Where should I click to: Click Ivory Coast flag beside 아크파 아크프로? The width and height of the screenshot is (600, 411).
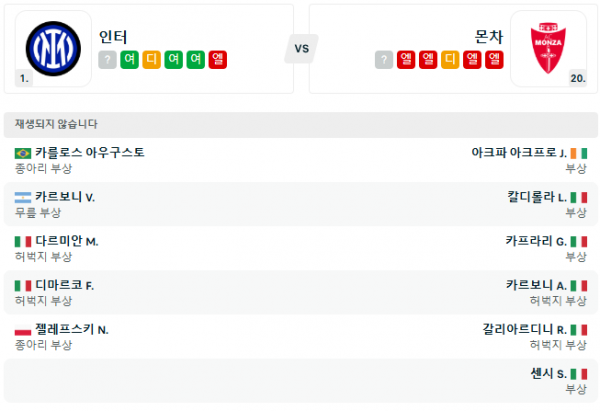(x=579, y=153)
